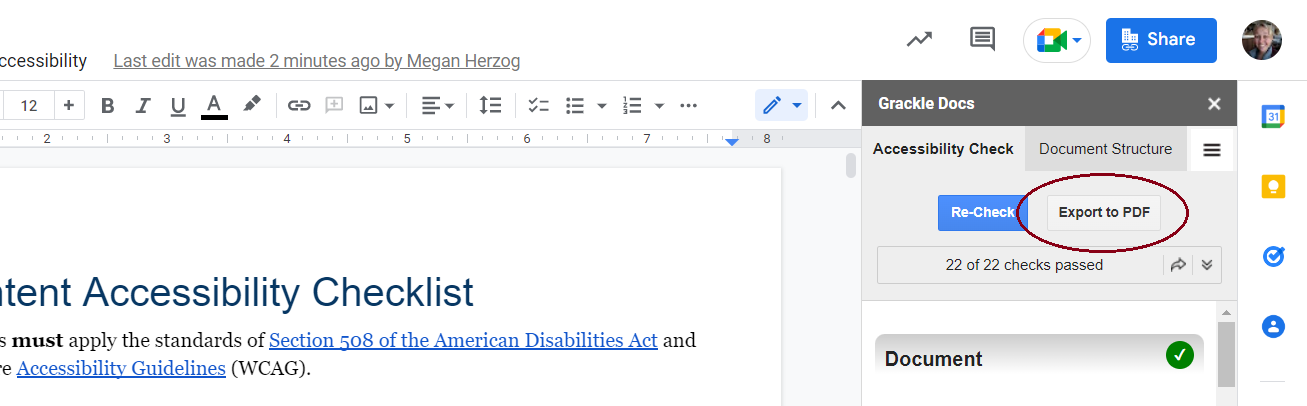Viewport: 1307px width, 406px height.
Task: Toggle italic formatting
Action: point(143,105)
